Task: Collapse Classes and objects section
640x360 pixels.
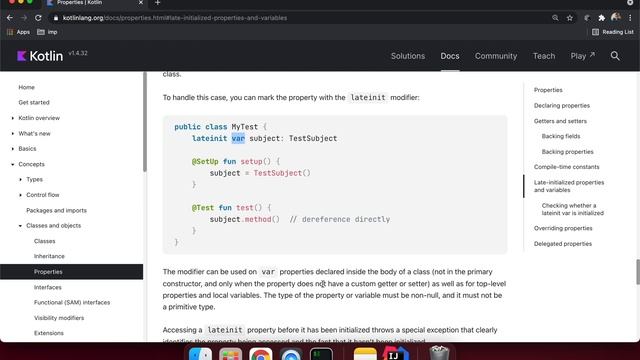Action: tap(20, 225)
